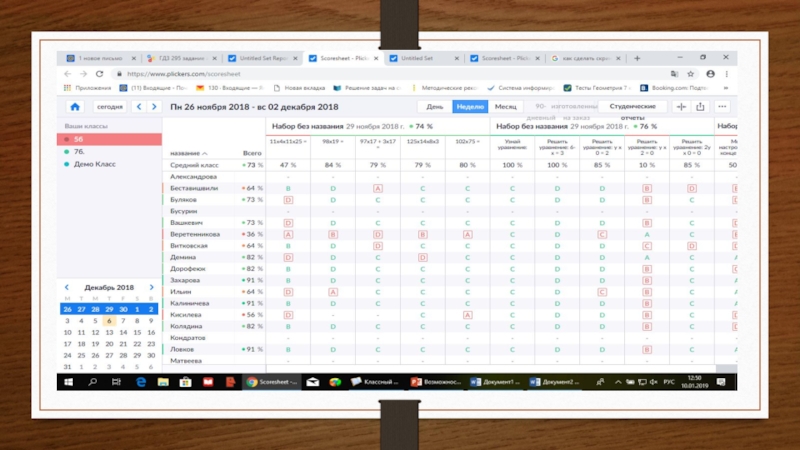Advance to next week with right arrow
The image size is (800, 450).
[155, 107]
